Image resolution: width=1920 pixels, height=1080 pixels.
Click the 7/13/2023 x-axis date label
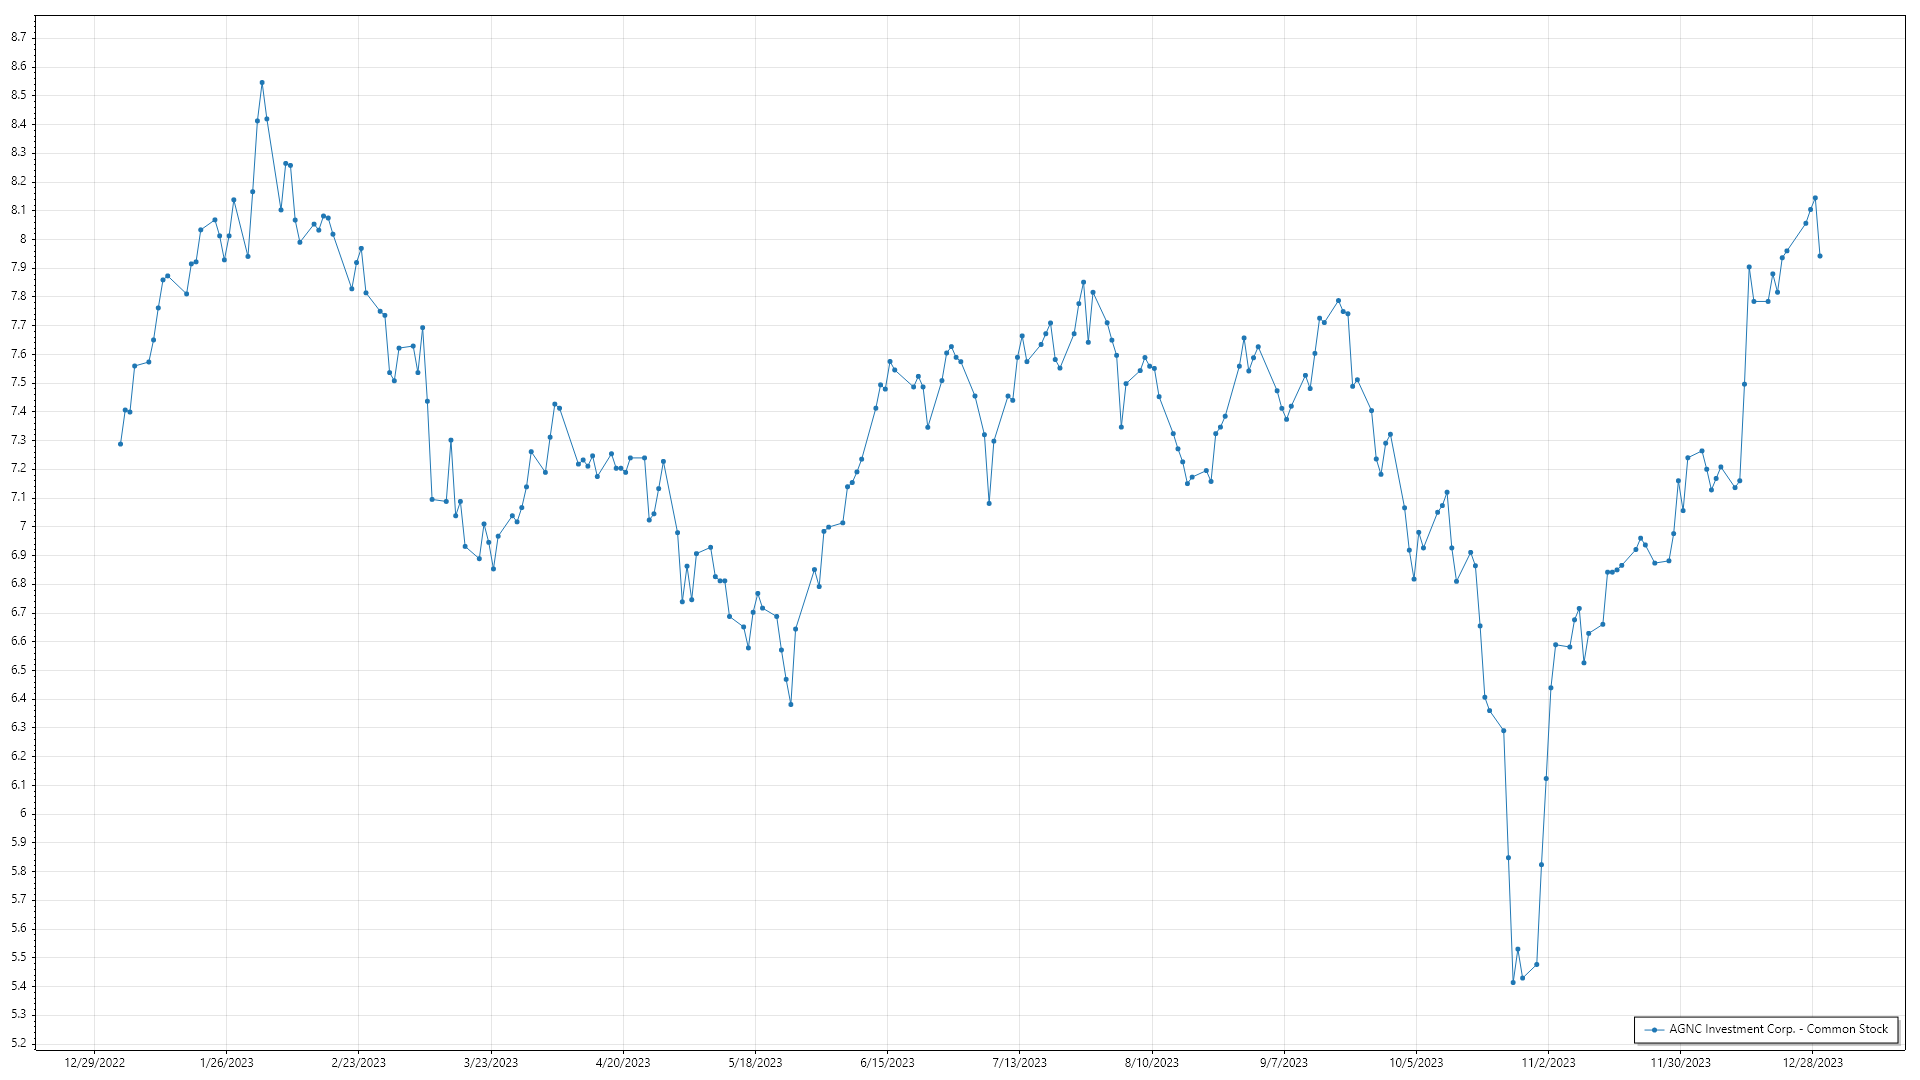pos(1020,1063)
